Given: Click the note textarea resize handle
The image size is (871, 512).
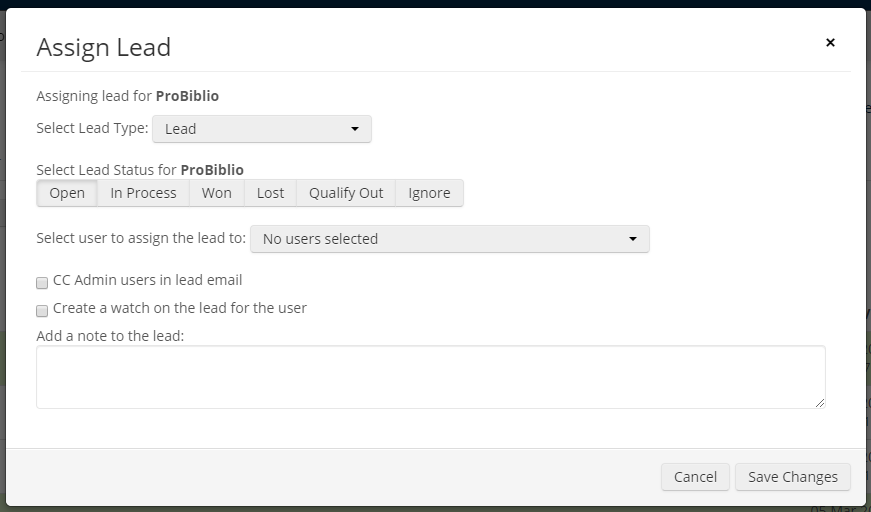Looking at the screenshot, I should [x=820, y=403].
